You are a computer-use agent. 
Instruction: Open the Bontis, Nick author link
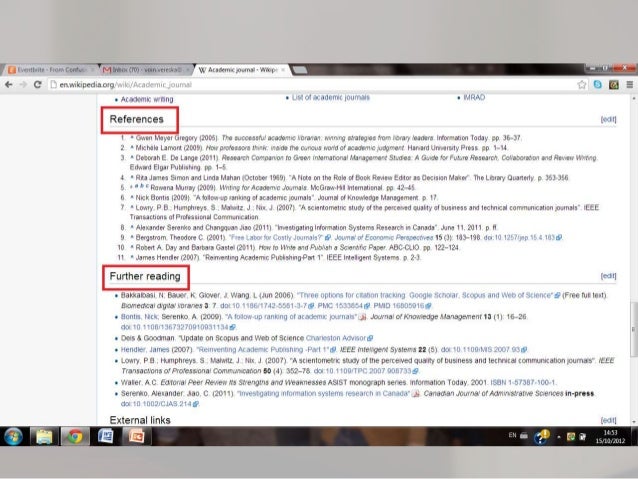[139, 317]
